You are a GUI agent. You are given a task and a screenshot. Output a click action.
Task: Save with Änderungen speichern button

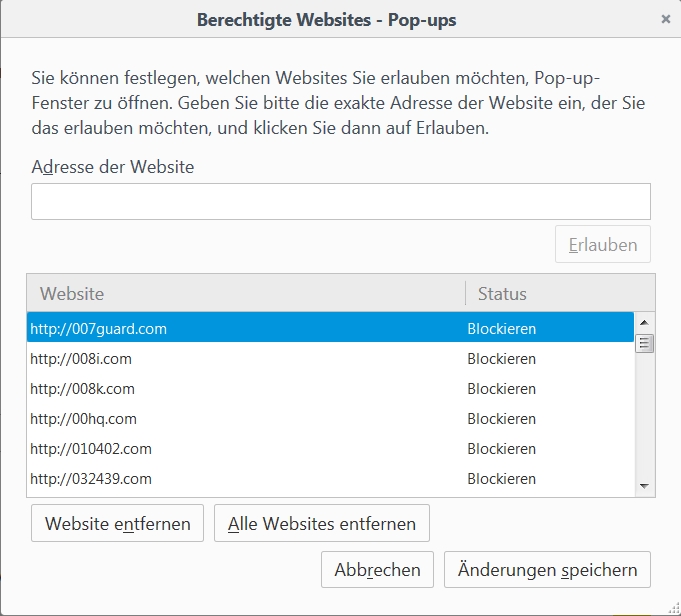tap(547, 570)
